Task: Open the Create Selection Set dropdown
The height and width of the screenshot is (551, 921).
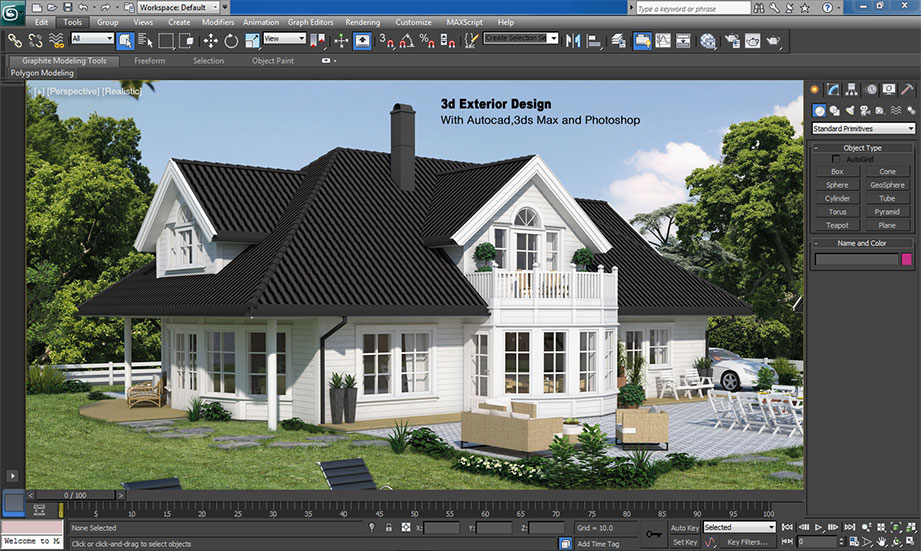Action: pos(520,38)
